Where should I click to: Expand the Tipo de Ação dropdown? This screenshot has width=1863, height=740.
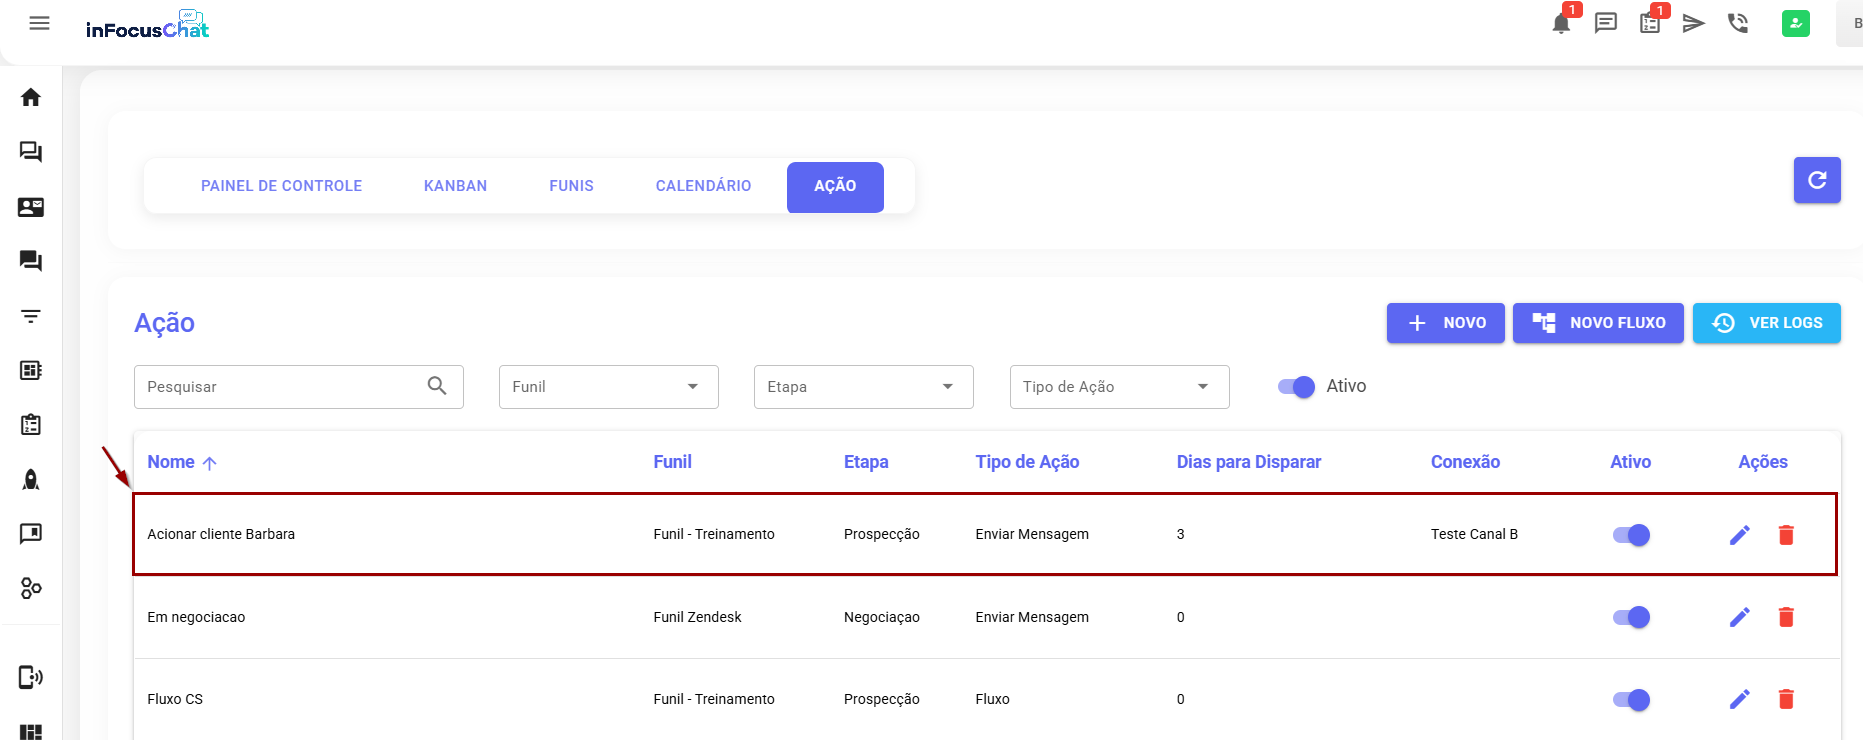(x=1119, y=387)
